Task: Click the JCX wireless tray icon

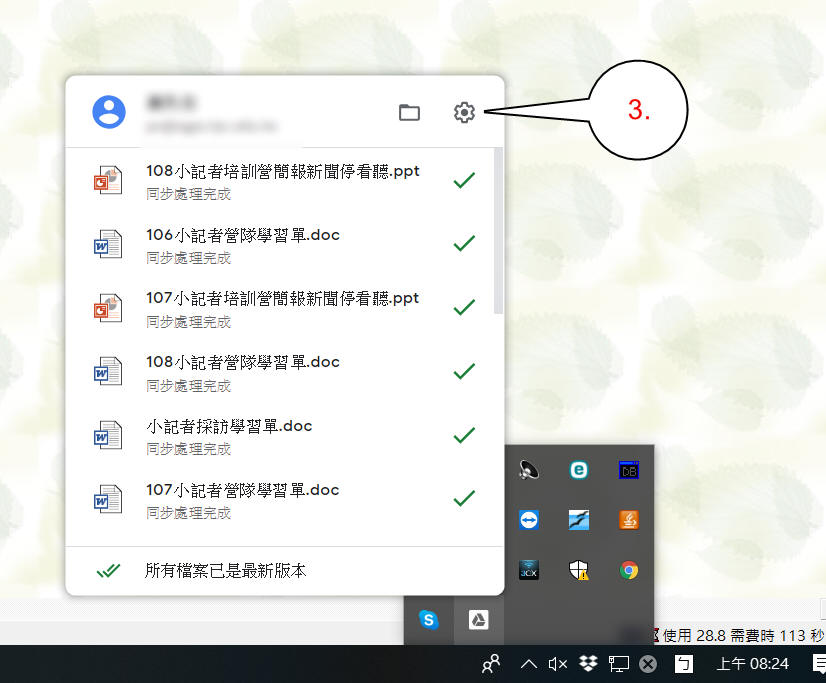Action: (528, 570)
